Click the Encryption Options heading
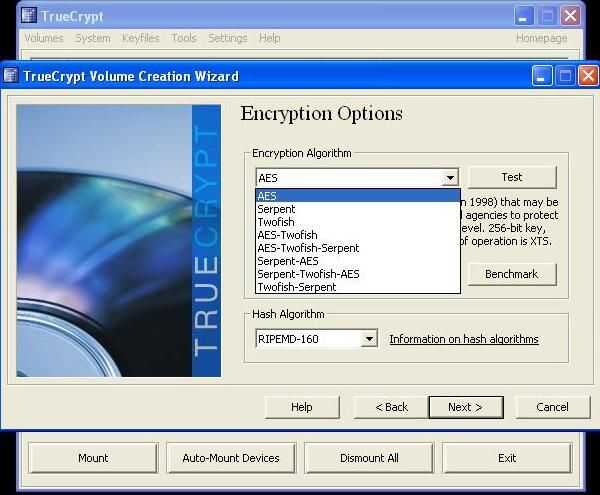 (321, 114)
